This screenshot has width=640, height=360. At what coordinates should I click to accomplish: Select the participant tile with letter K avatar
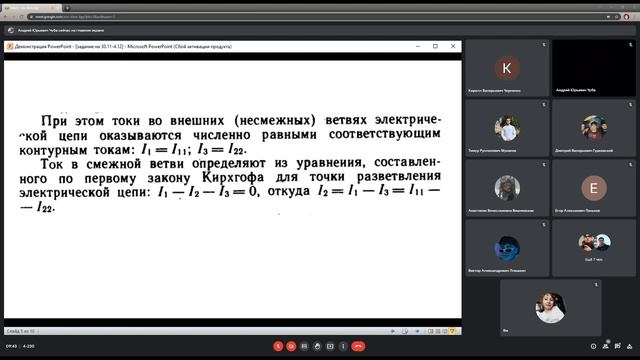tap(507, 68)
